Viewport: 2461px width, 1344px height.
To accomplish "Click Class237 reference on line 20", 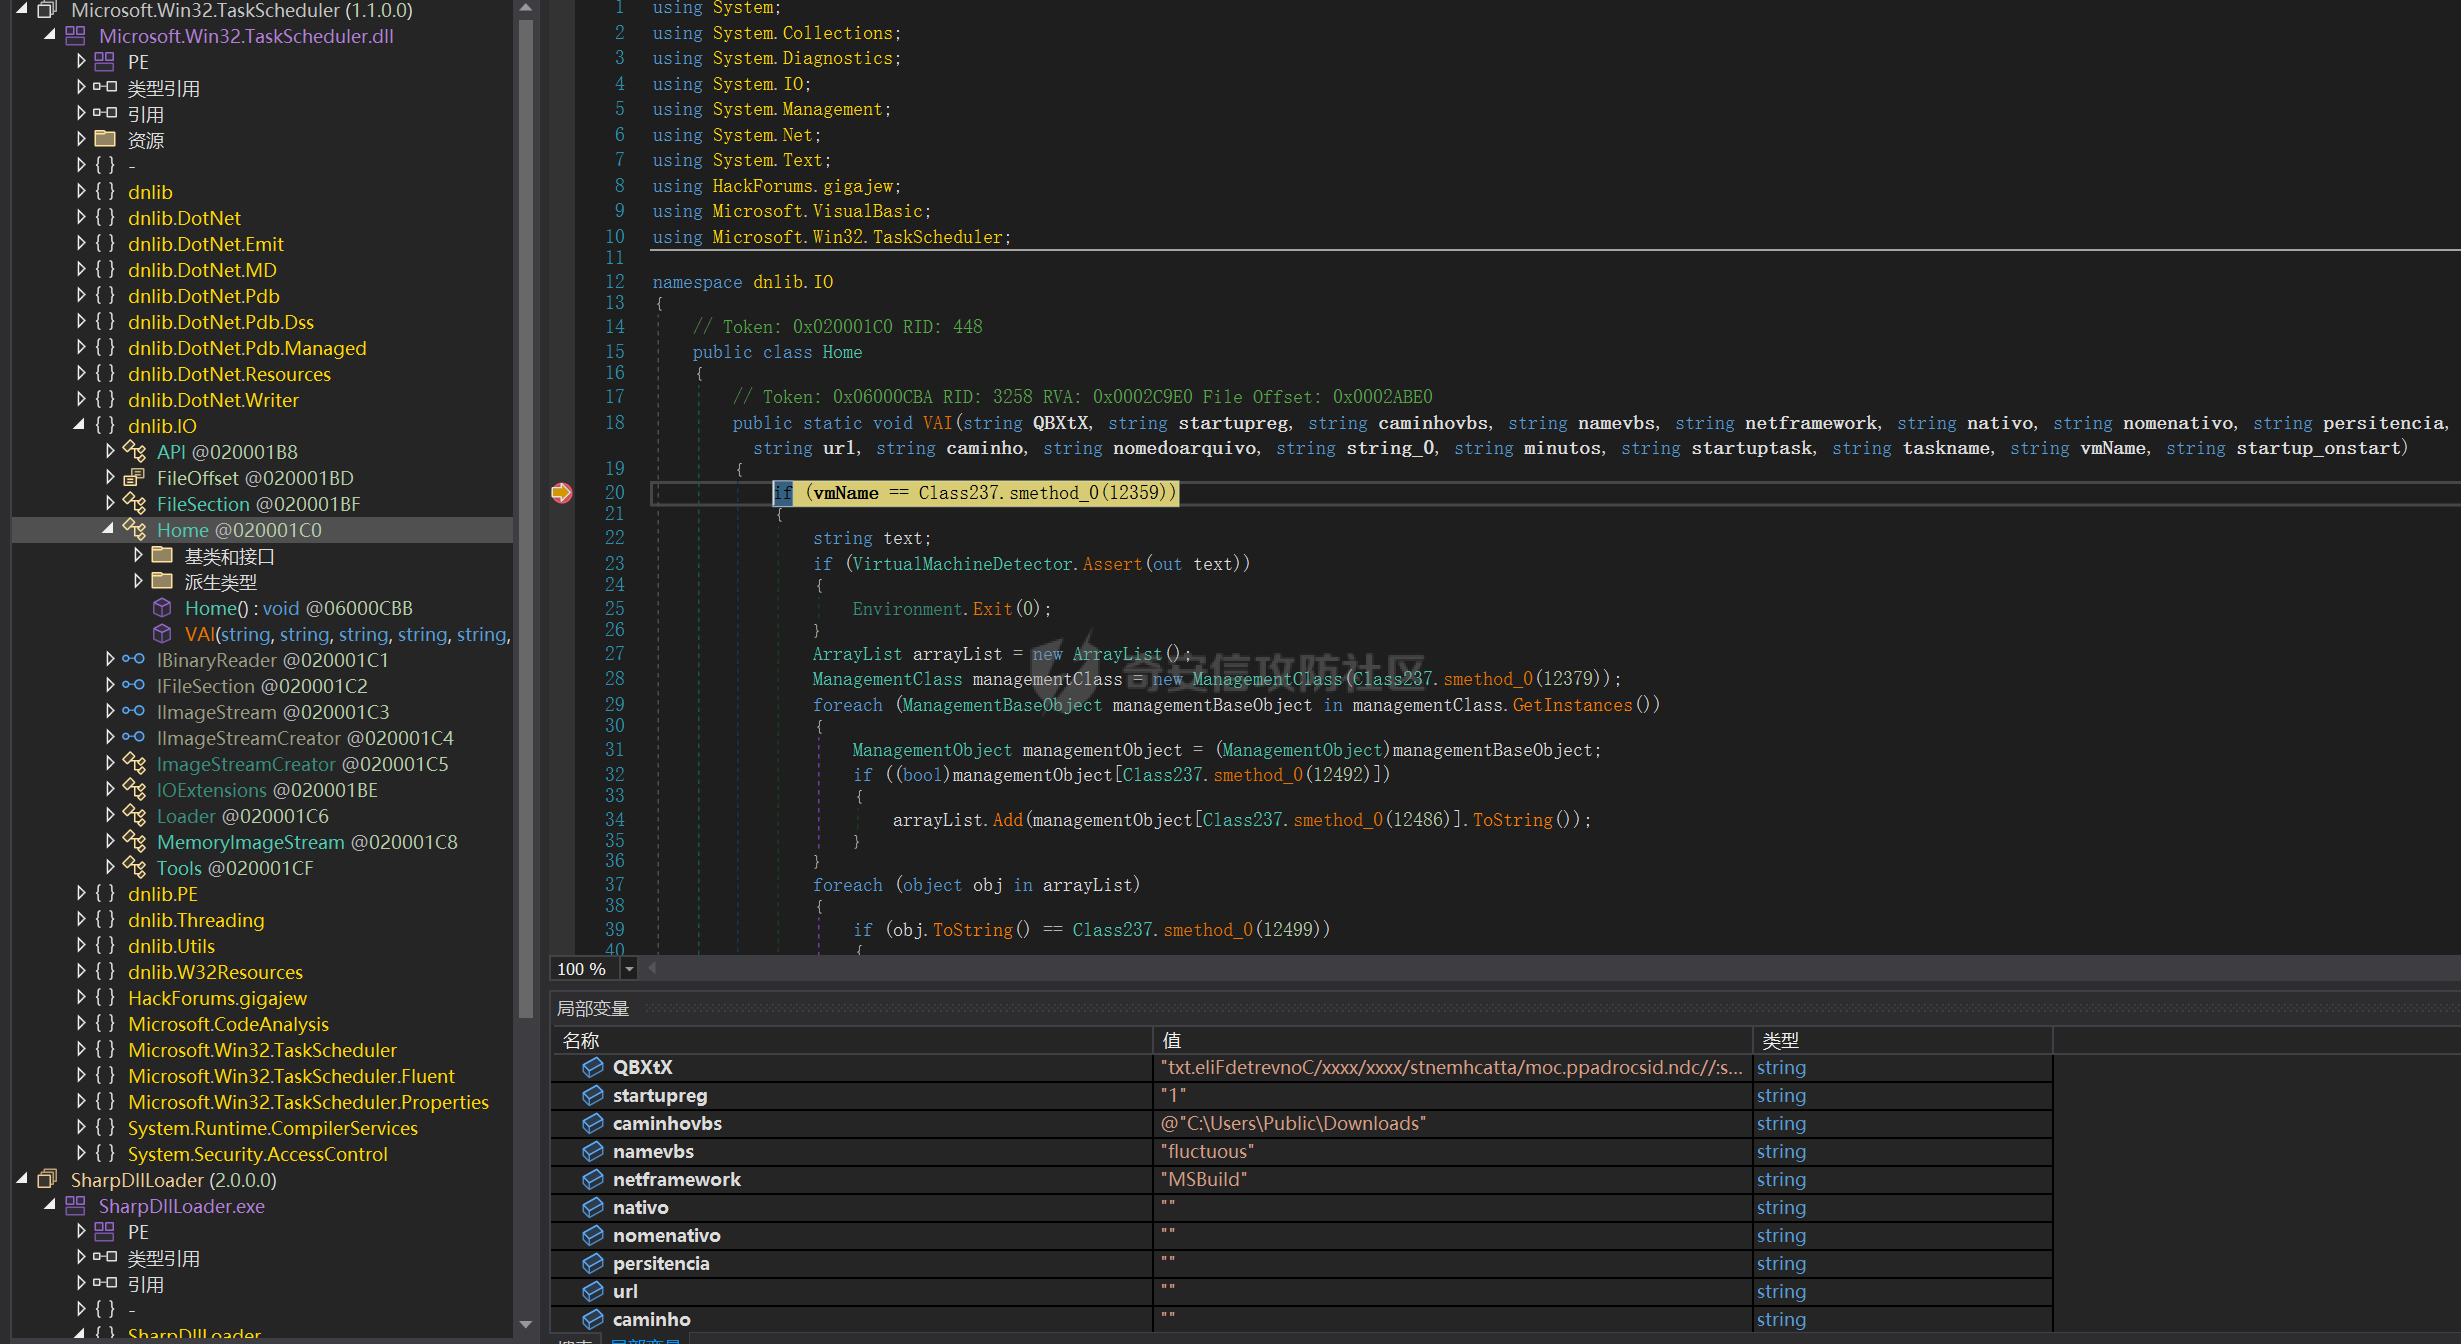I will click(959, 493).
